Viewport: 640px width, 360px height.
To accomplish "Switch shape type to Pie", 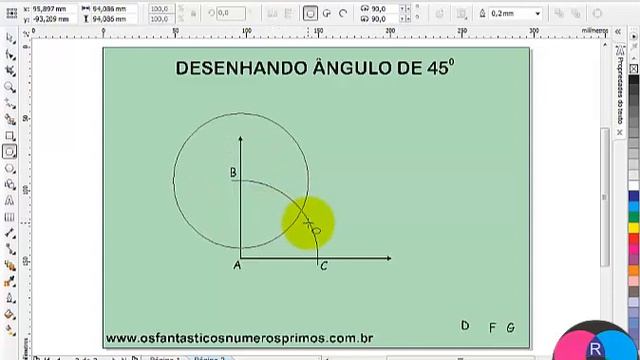I will [x=327, y=13].
